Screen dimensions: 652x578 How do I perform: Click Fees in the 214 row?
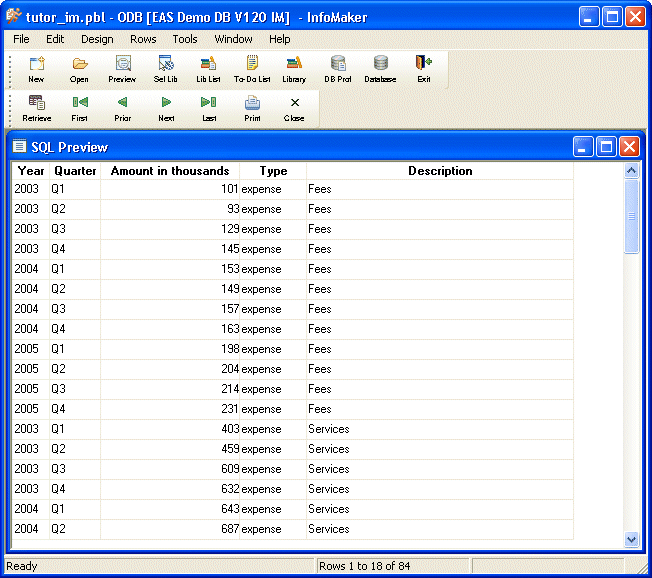click(319, 389)
